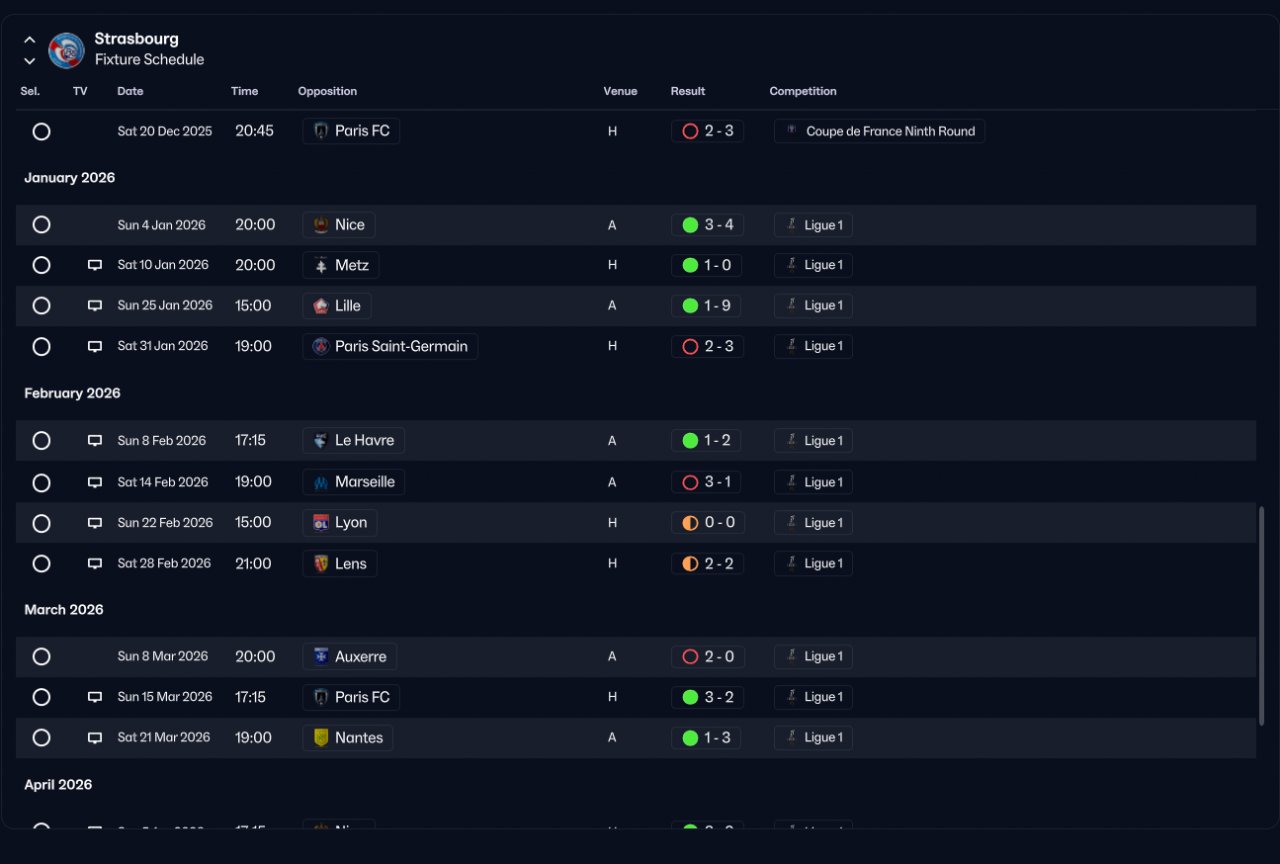Click the vertical scrollbar thumb
Screen dimensions: 1280x864
(1262, 616)
